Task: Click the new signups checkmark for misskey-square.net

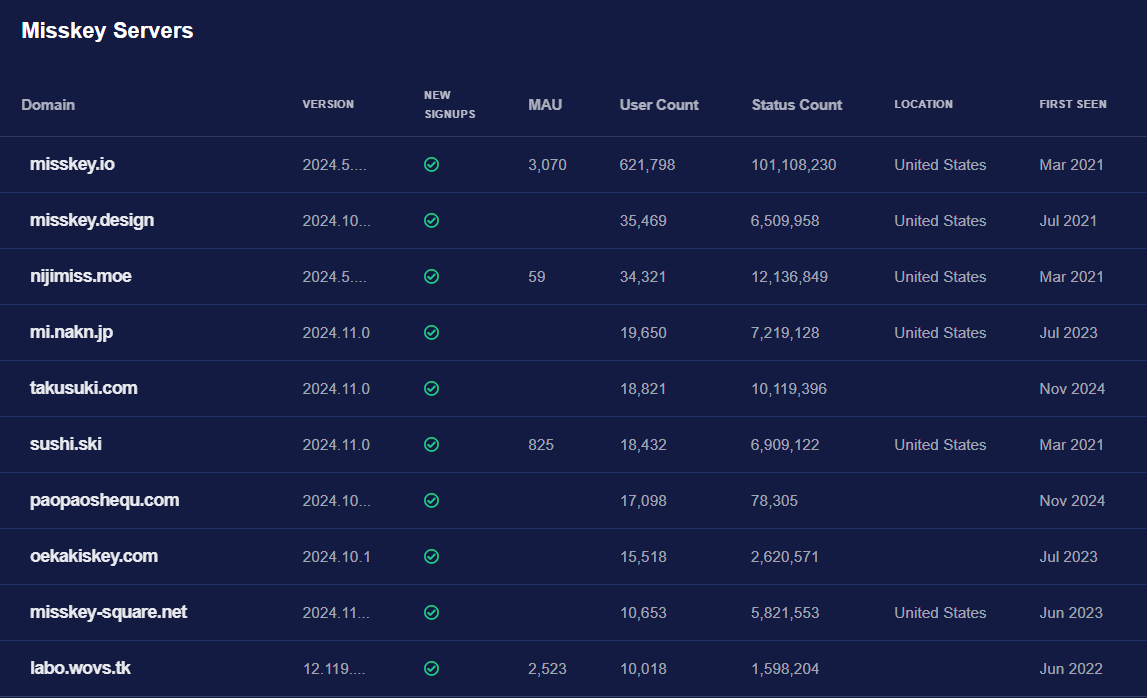Action: click(432, 612)
